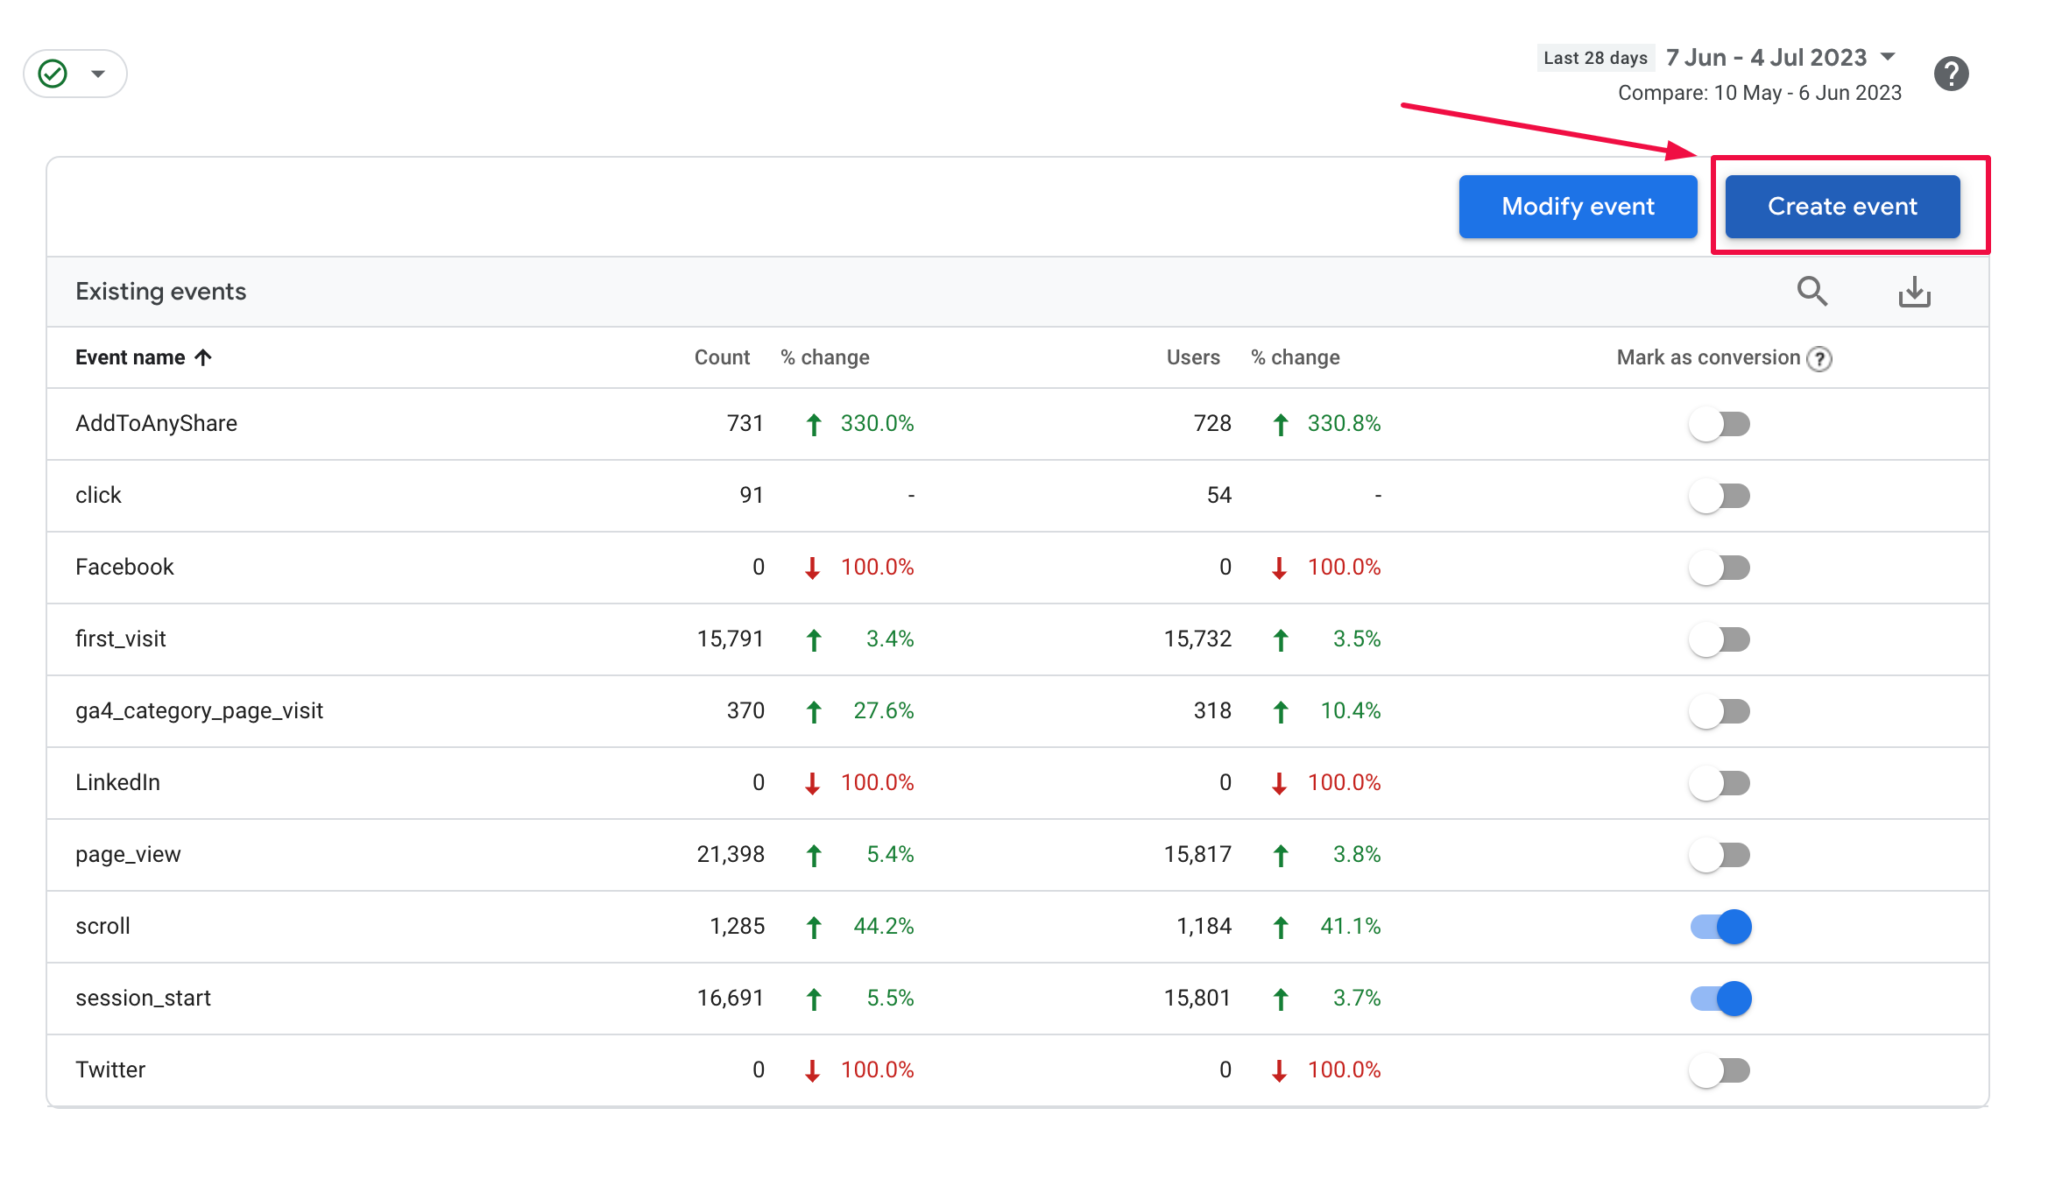Click the search icon above the events table

point(1812,291)
